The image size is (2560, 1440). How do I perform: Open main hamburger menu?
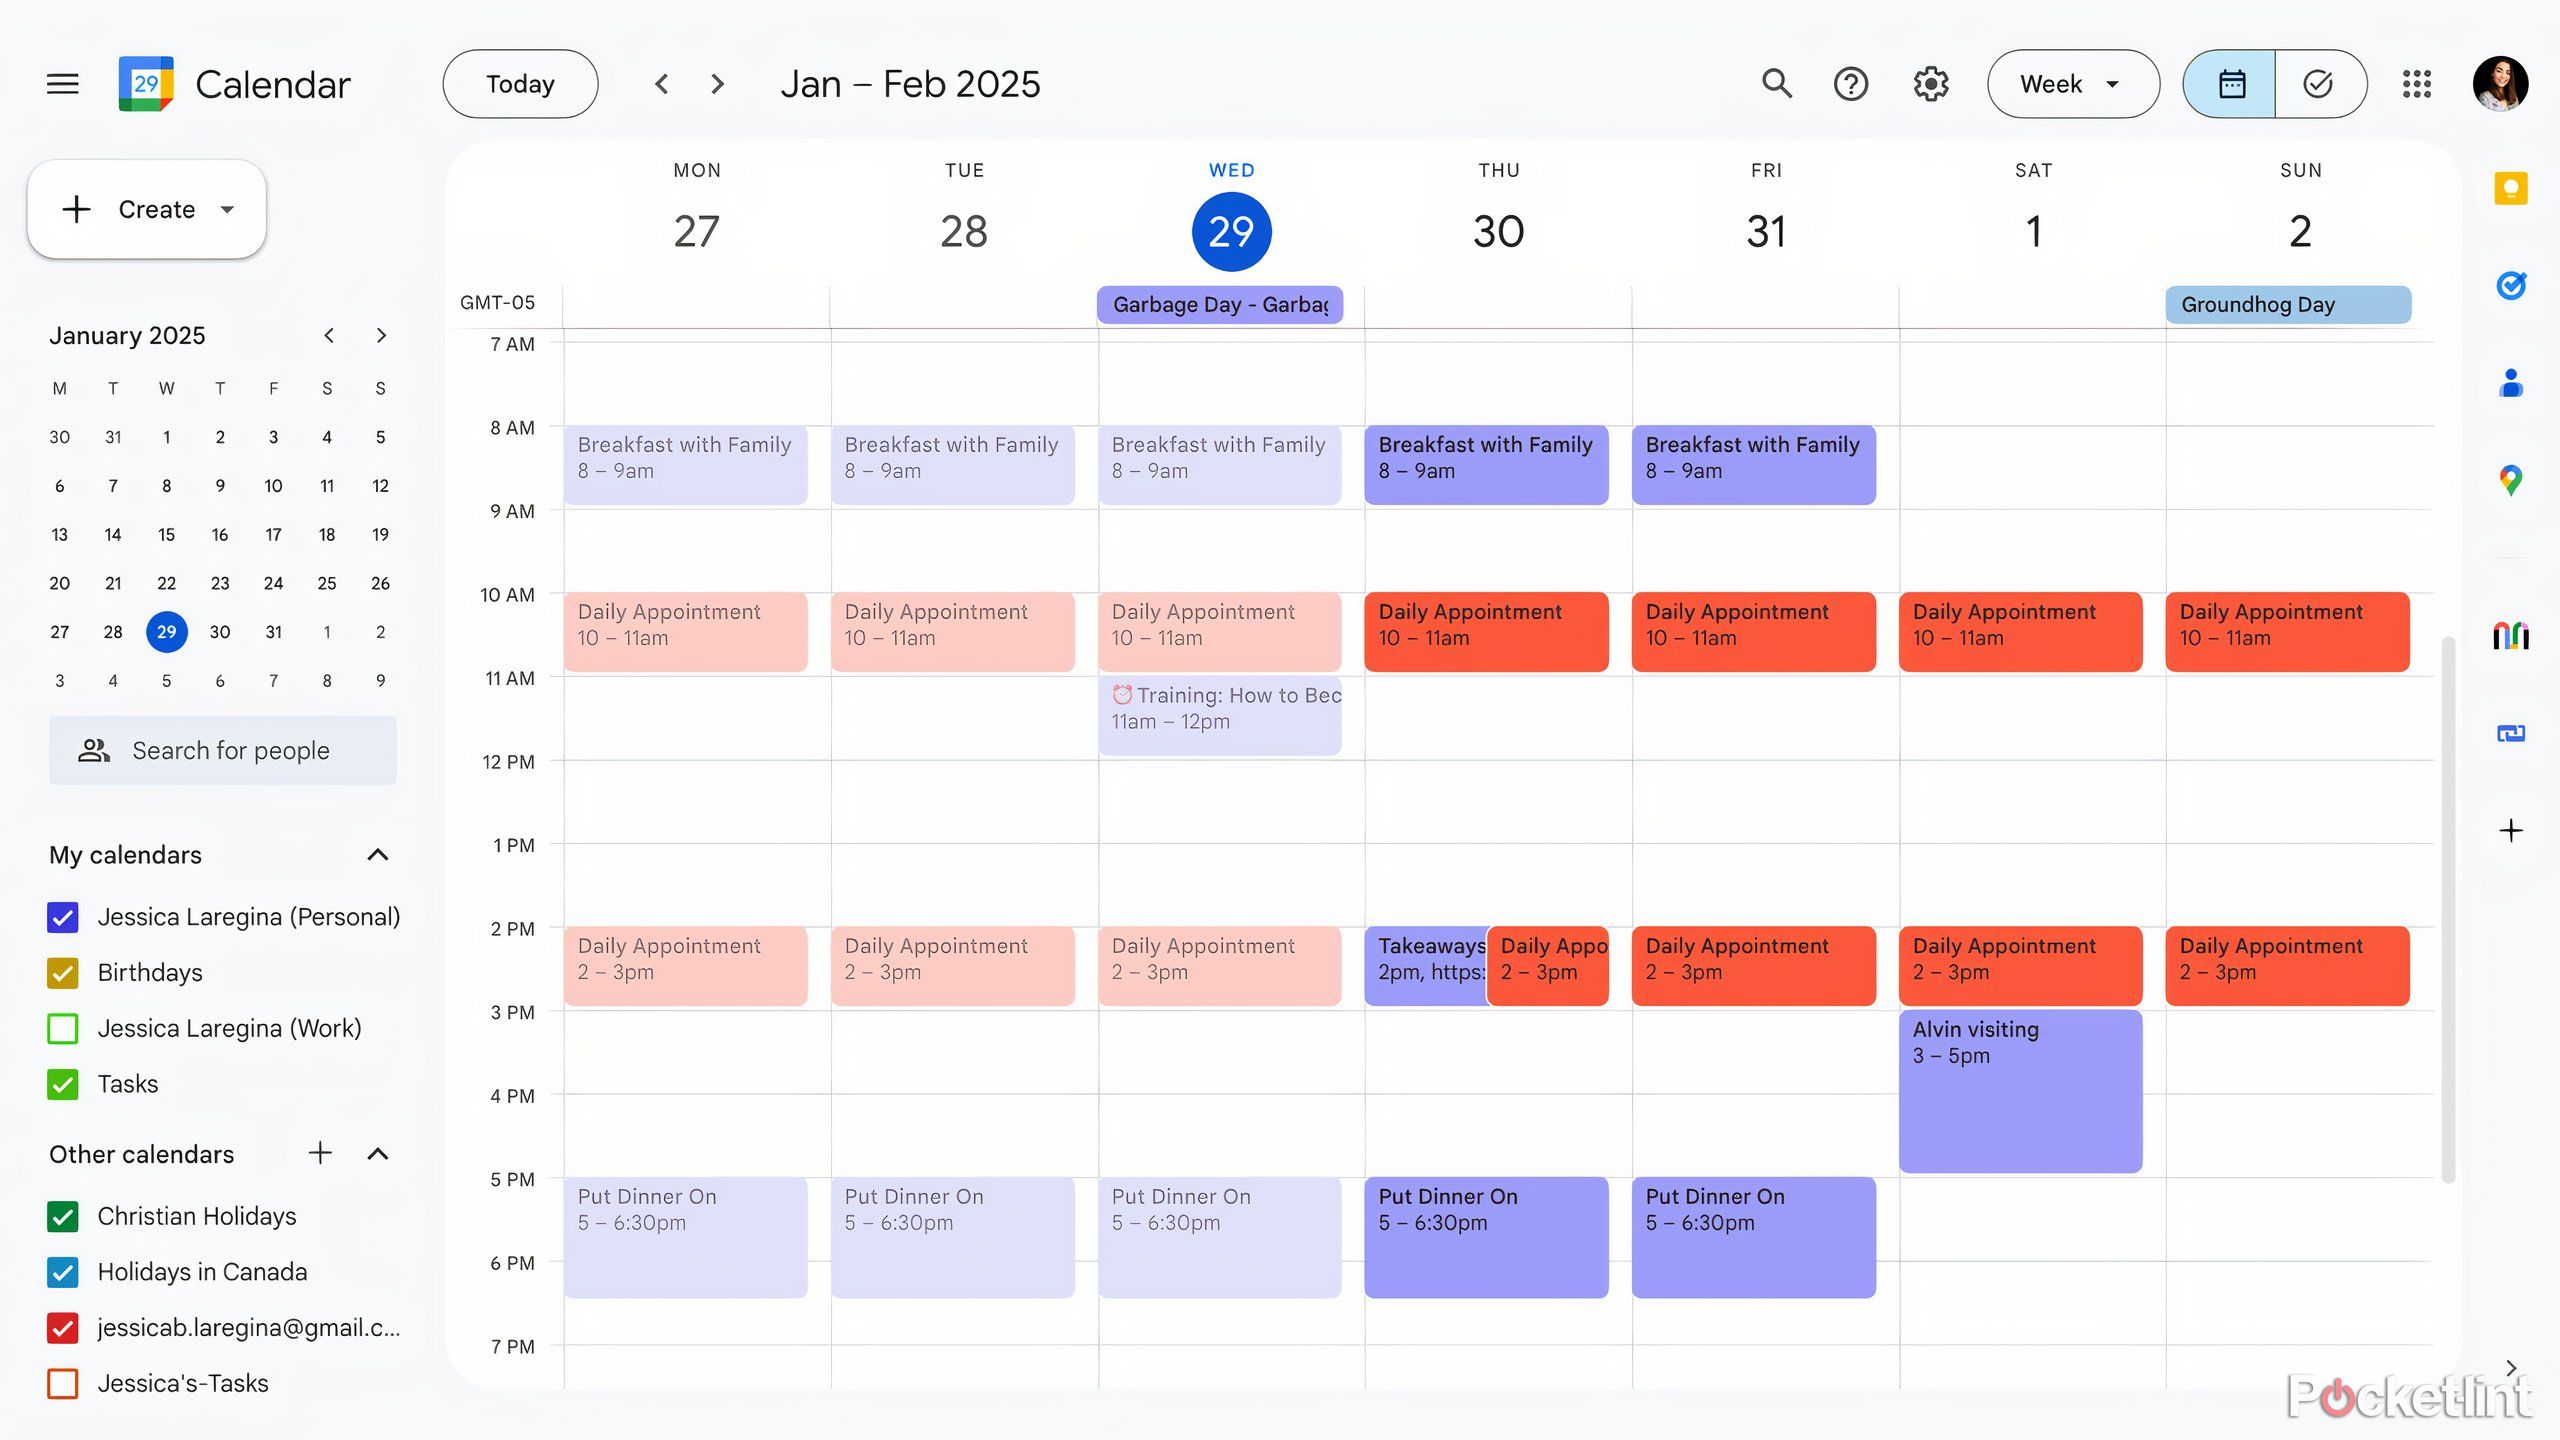60,84
